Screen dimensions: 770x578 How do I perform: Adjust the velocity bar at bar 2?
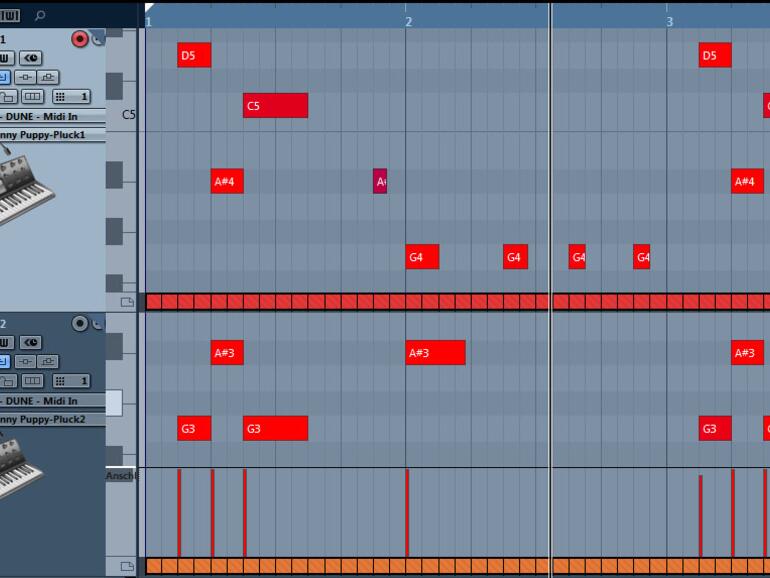407,513
